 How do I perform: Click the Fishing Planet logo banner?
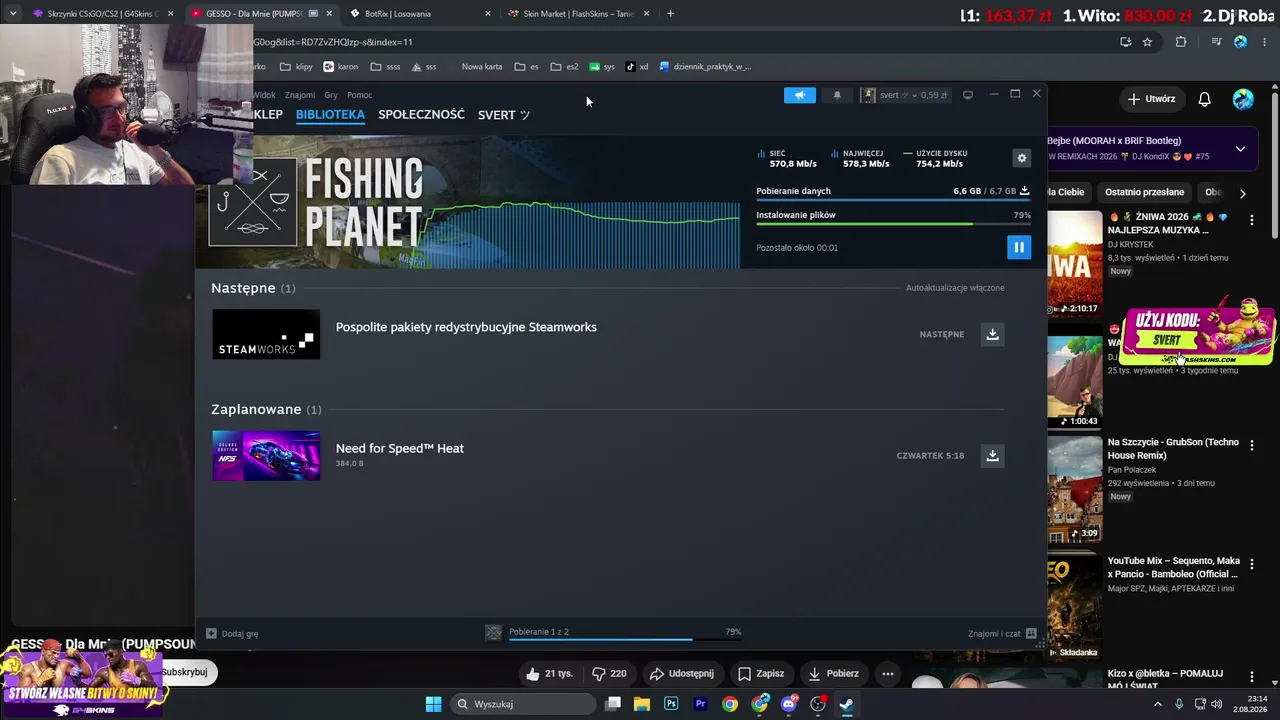[x=316, y=202]
